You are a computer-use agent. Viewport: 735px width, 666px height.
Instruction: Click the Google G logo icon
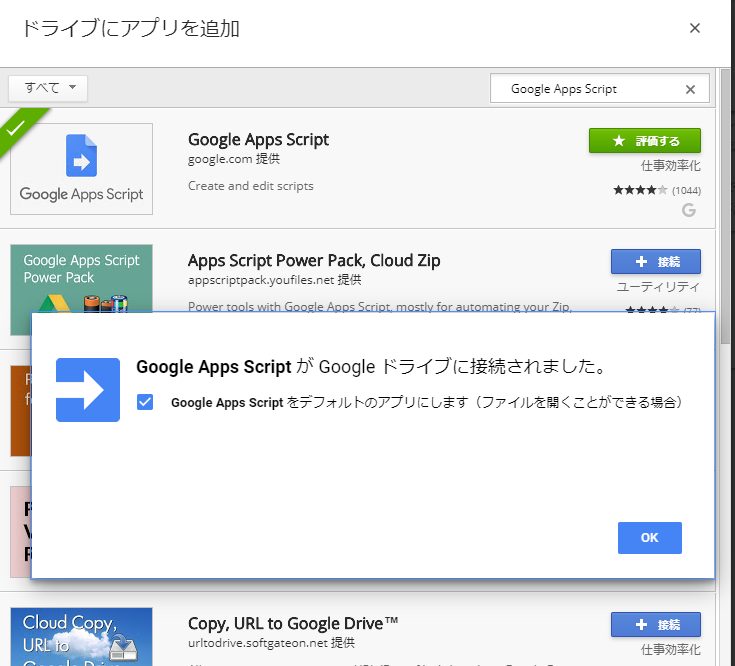689,210
